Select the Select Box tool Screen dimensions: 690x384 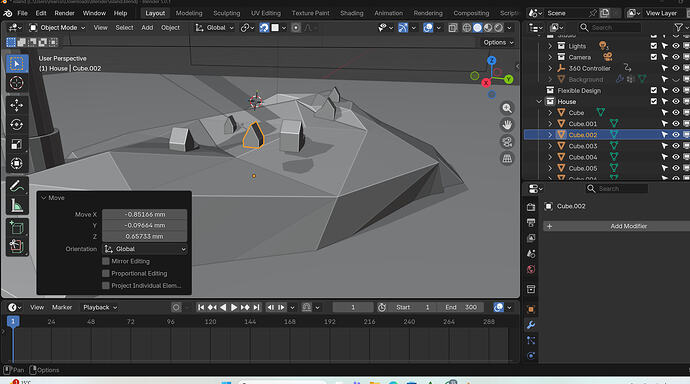17,64
